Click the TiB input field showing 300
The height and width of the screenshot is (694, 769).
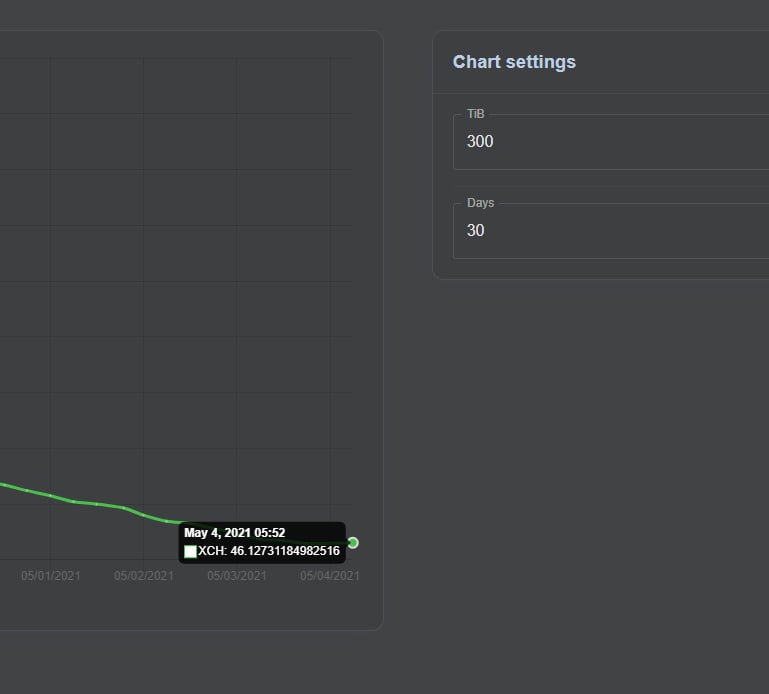tap(611, 142)
